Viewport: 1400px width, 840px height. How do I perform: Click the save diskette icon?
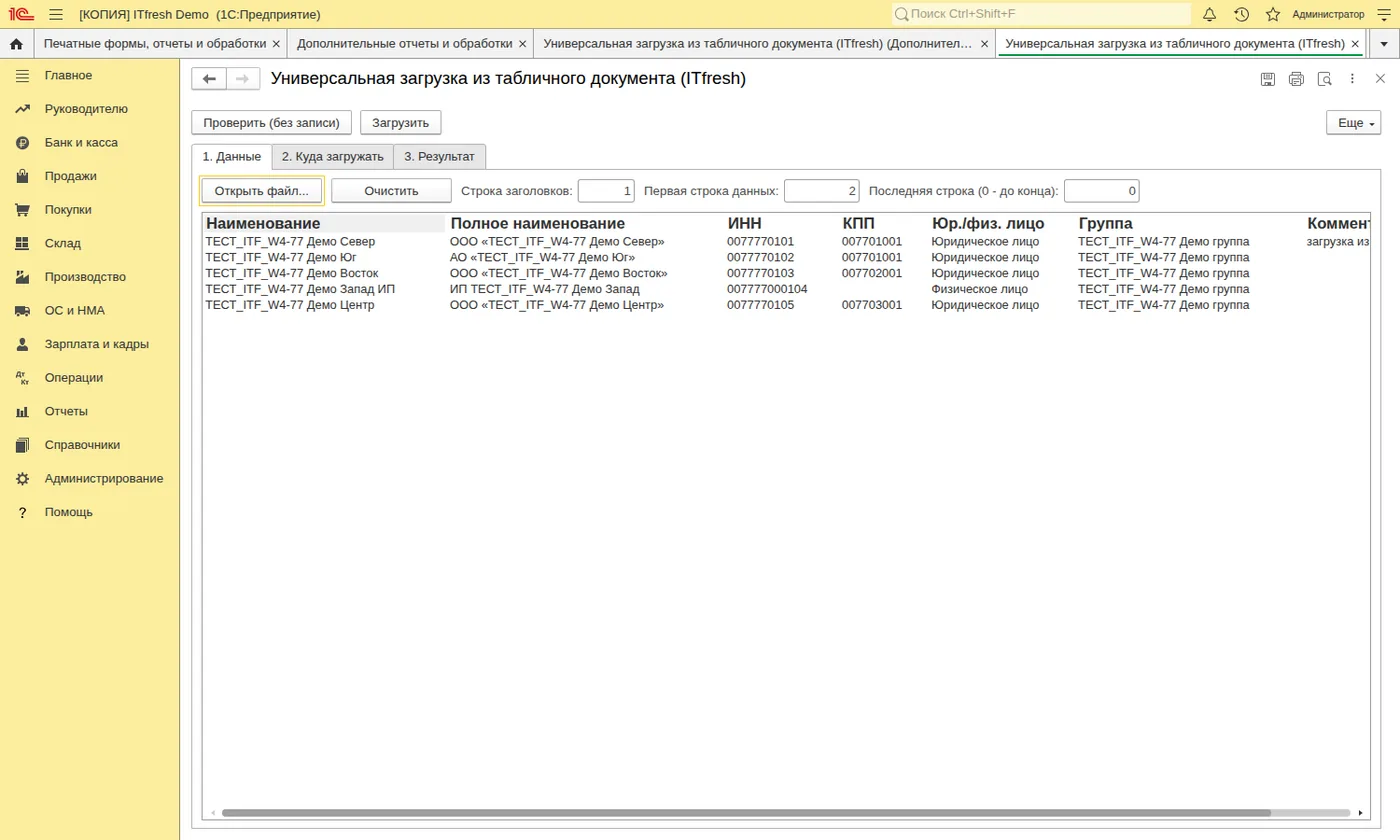click(1268, 79)
